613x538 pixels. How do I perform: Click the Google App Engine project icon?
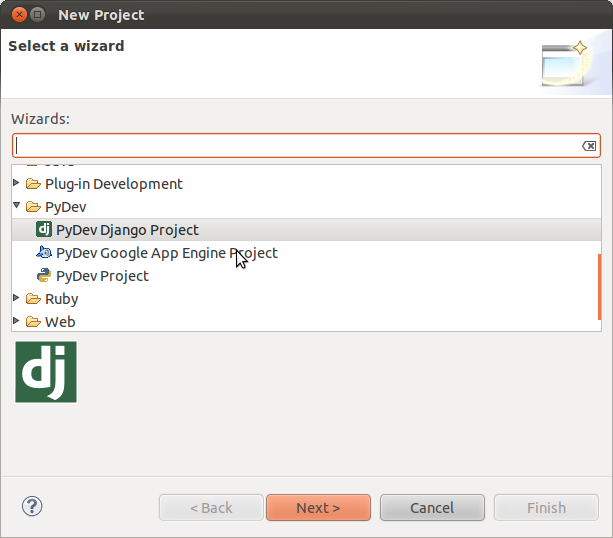tap(44, 253)
